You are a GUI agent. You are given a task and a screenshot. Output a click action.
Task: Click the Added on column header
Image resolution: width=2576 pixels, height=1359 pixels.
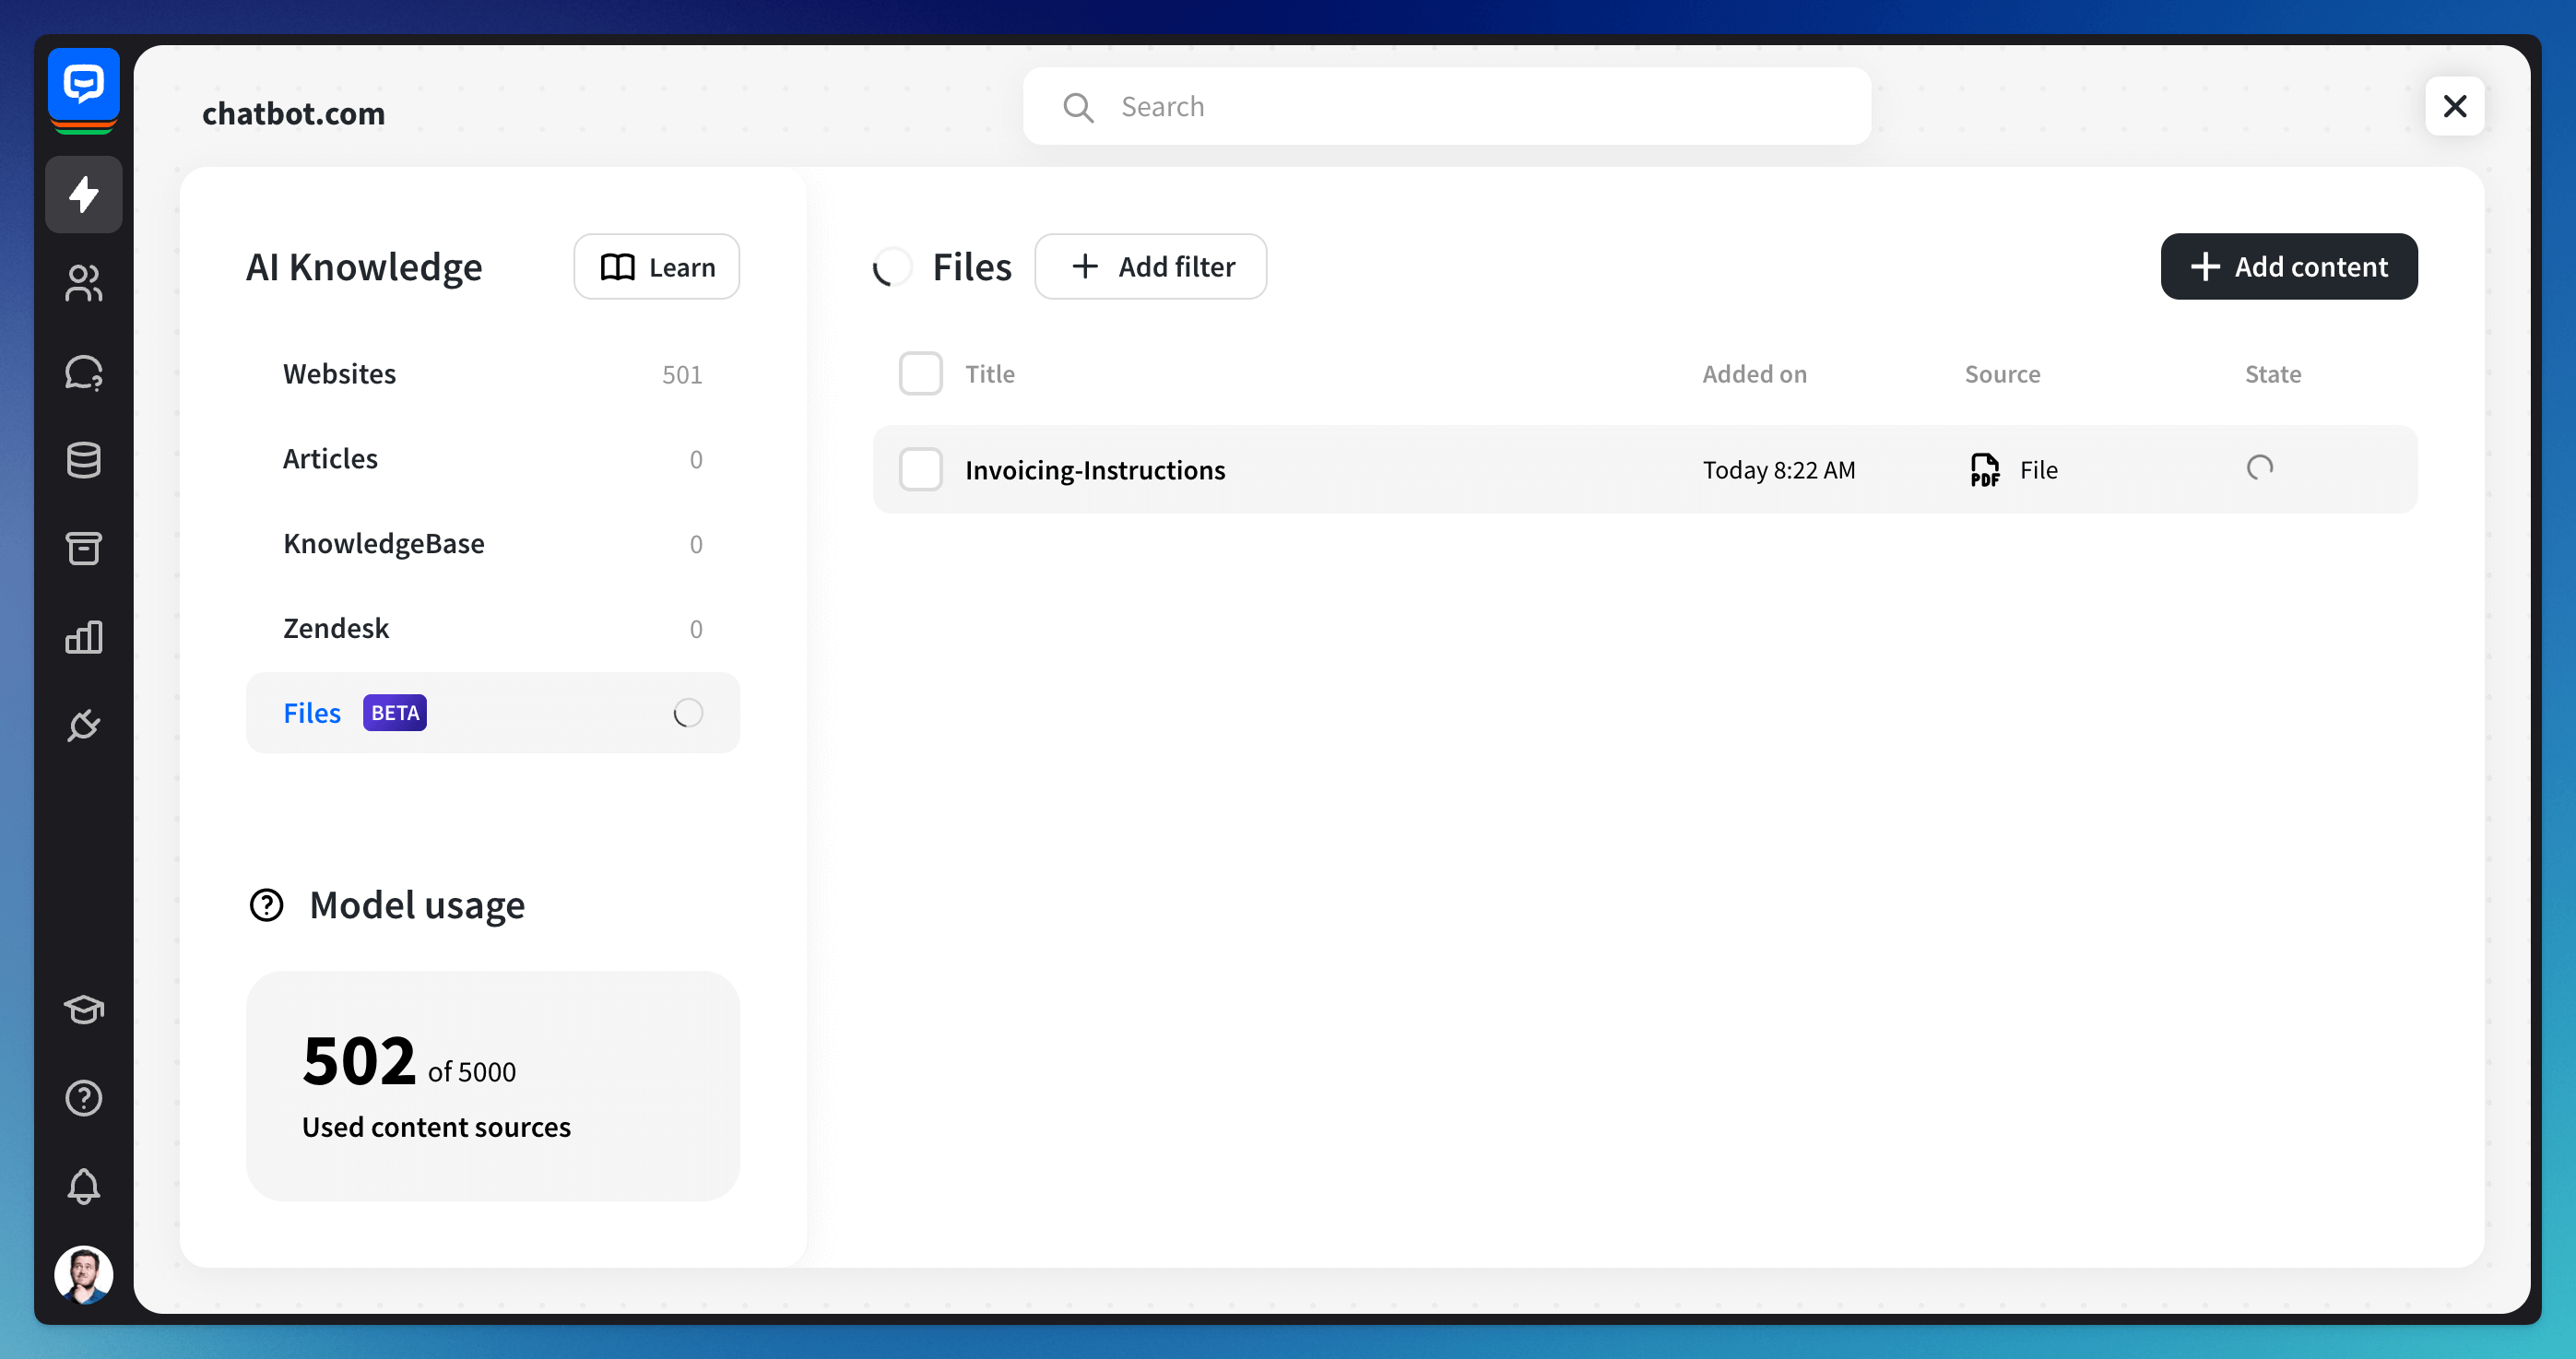click(x=1755, y=374)
